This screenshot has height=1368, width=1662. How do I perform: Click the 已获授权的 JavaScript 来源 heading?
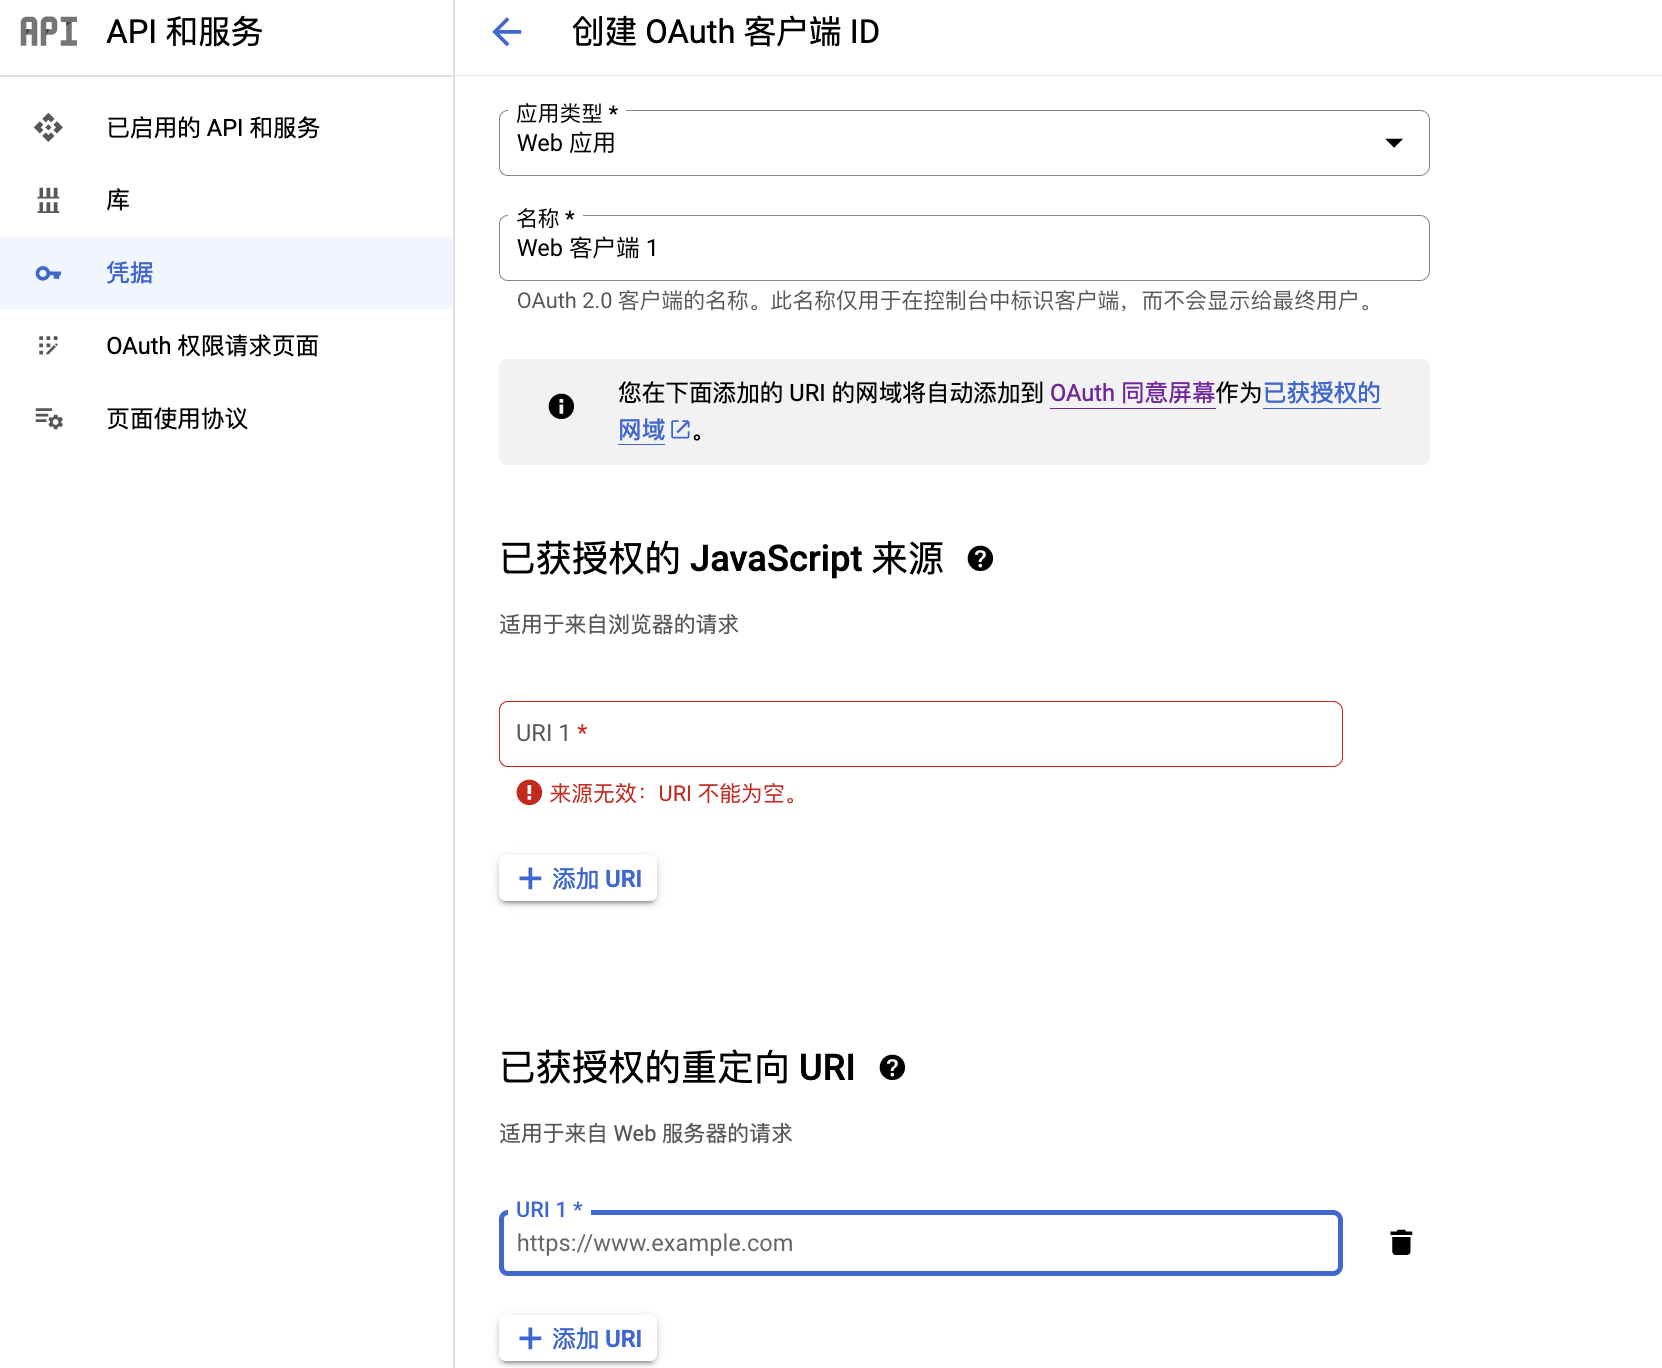tap(721, 558)
